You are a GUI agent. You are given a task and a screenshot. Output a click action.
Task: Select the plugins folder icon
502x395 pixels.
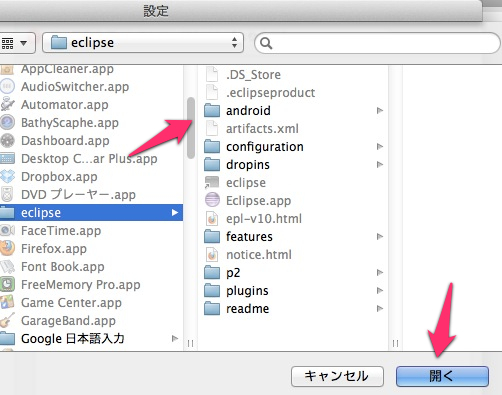click(x=212, y=291)
